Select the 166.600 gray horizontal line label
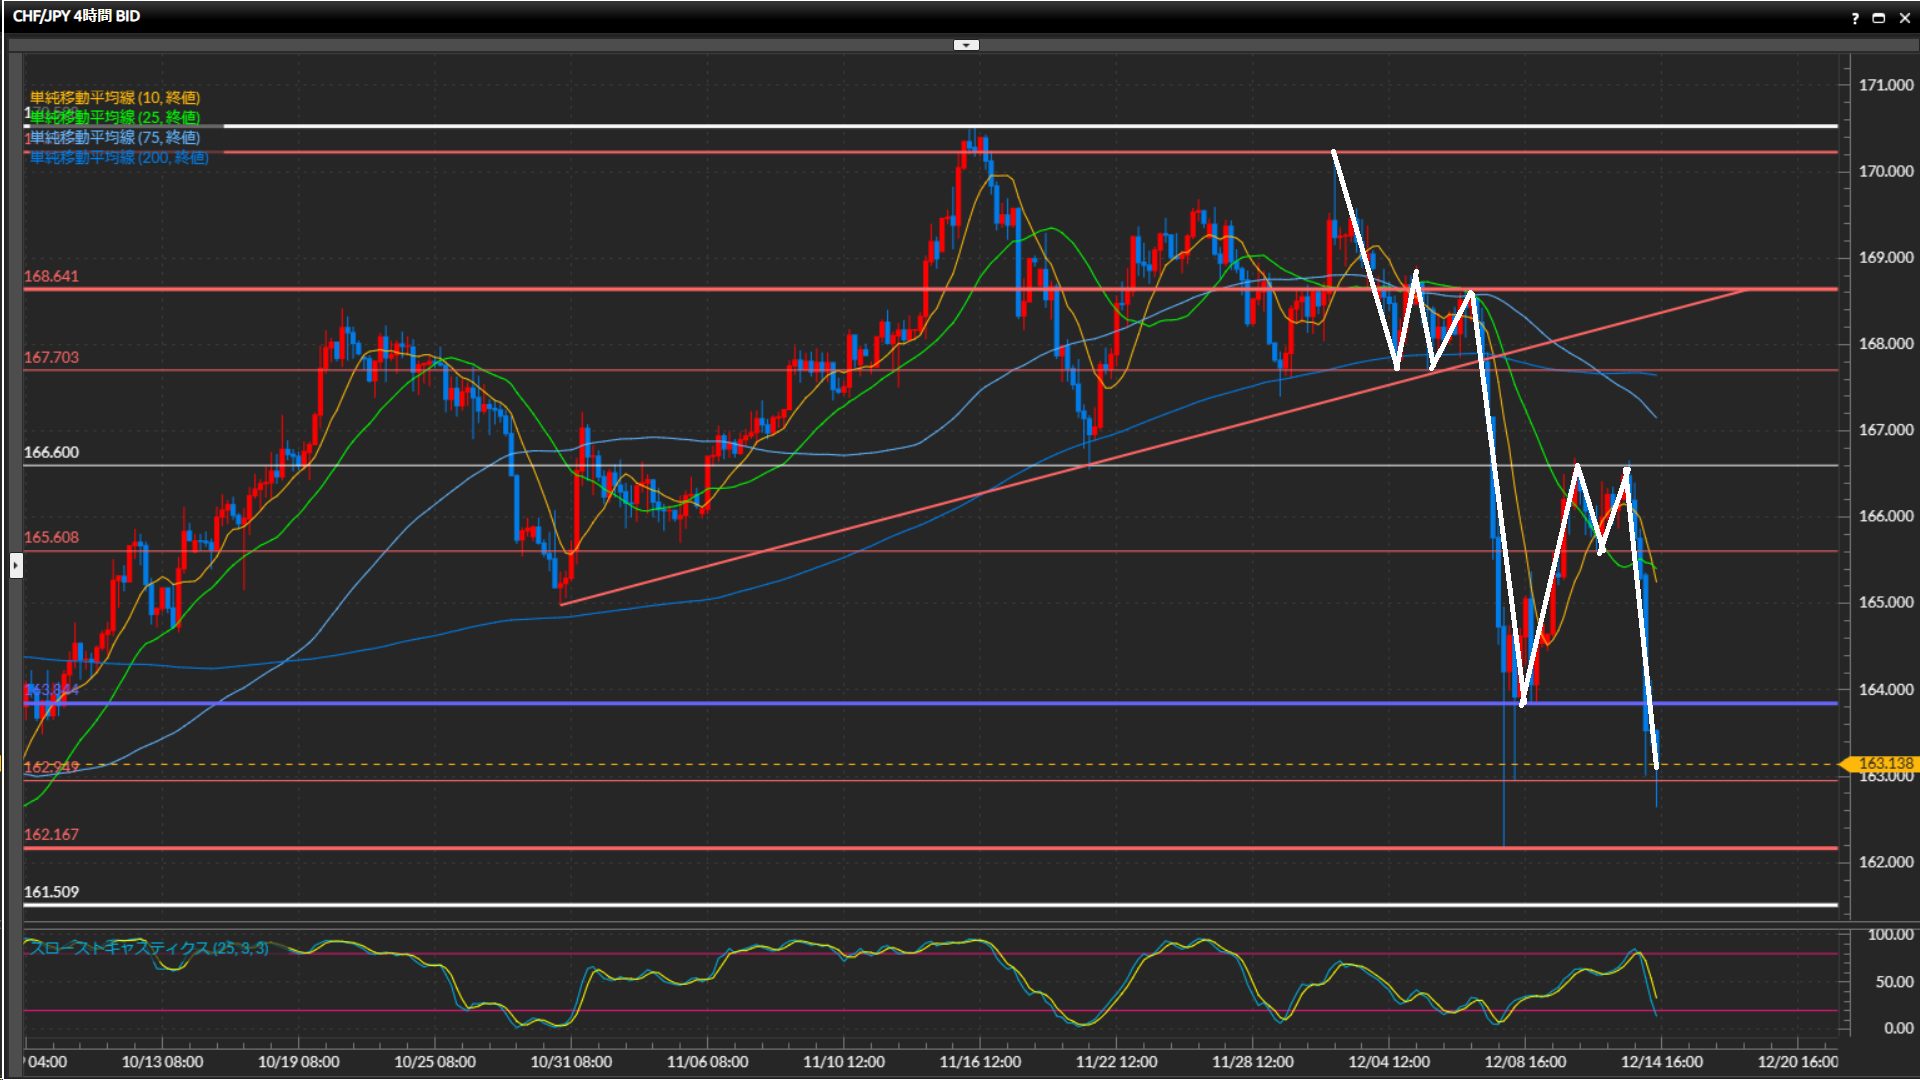 tap(51, 452)
